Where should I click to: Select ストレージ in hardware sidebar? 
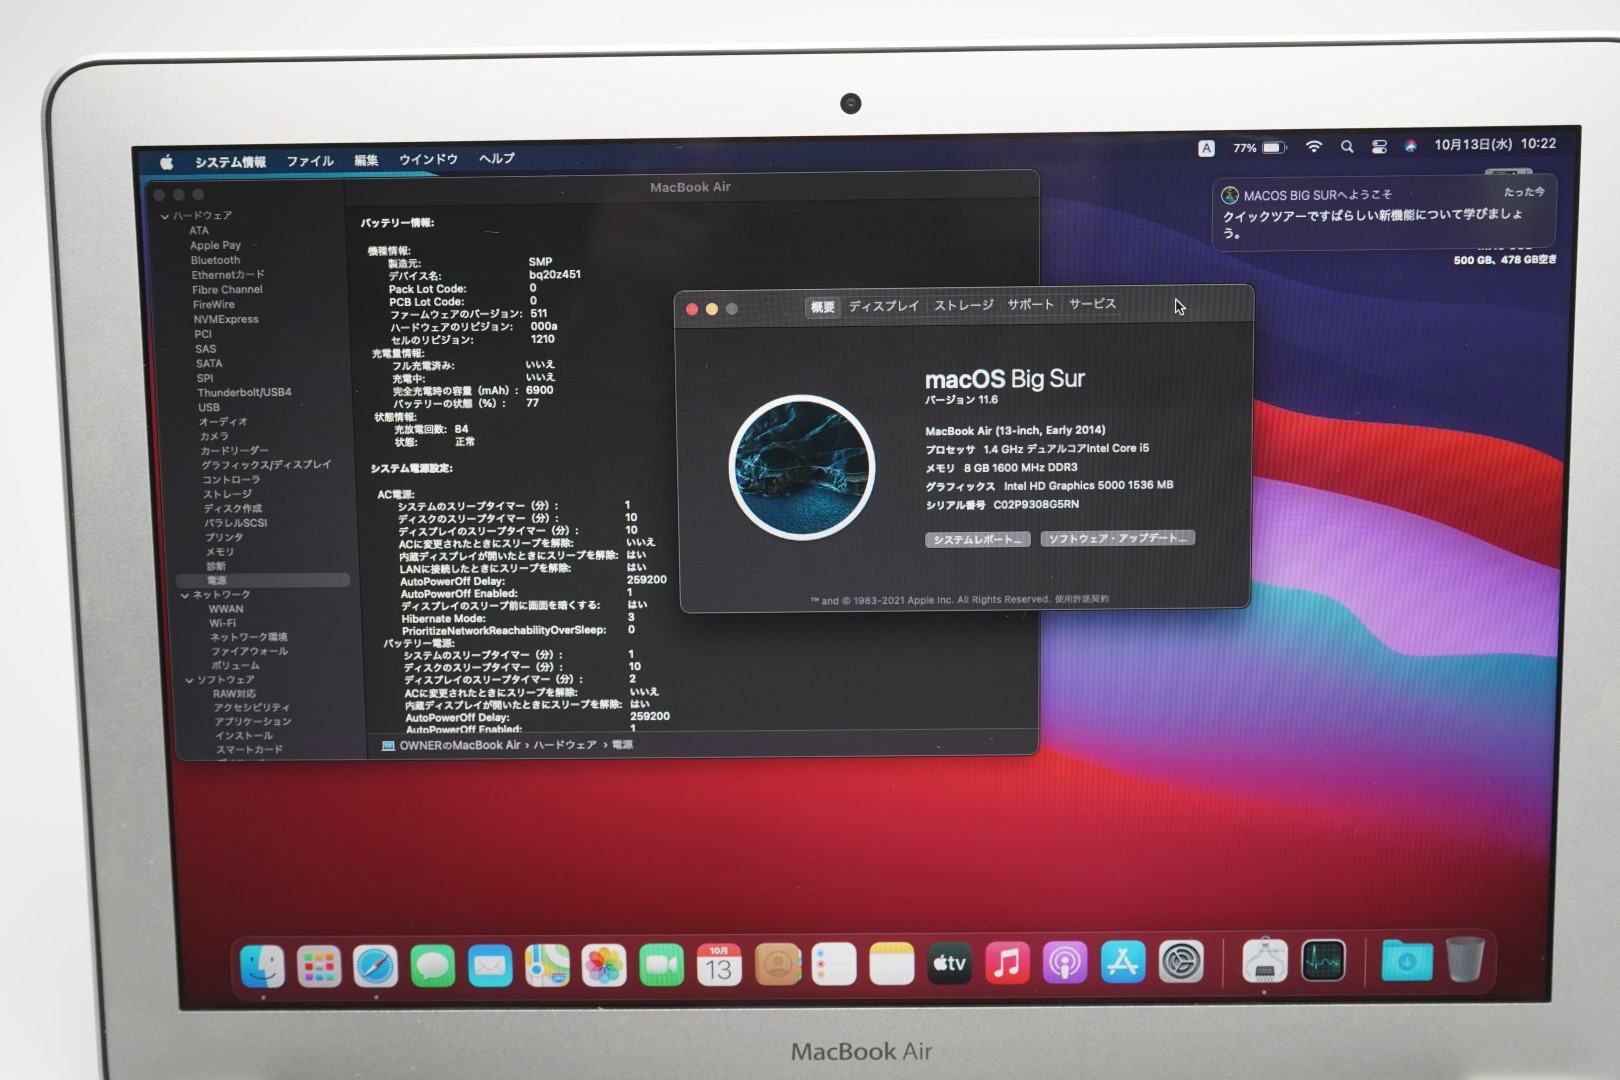pos(227,494)
